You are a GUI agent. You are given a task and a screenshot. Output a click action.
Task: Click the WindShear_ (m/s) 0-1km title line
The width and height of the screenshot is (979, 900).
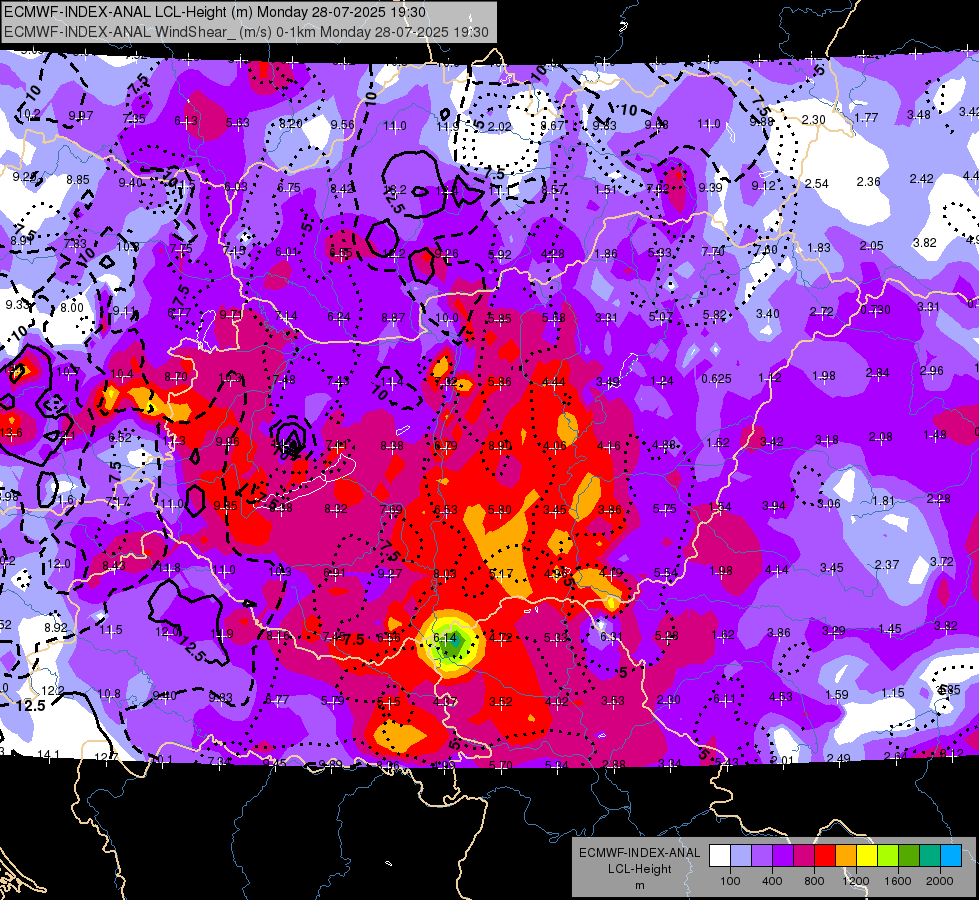click(x=246, y=32)
